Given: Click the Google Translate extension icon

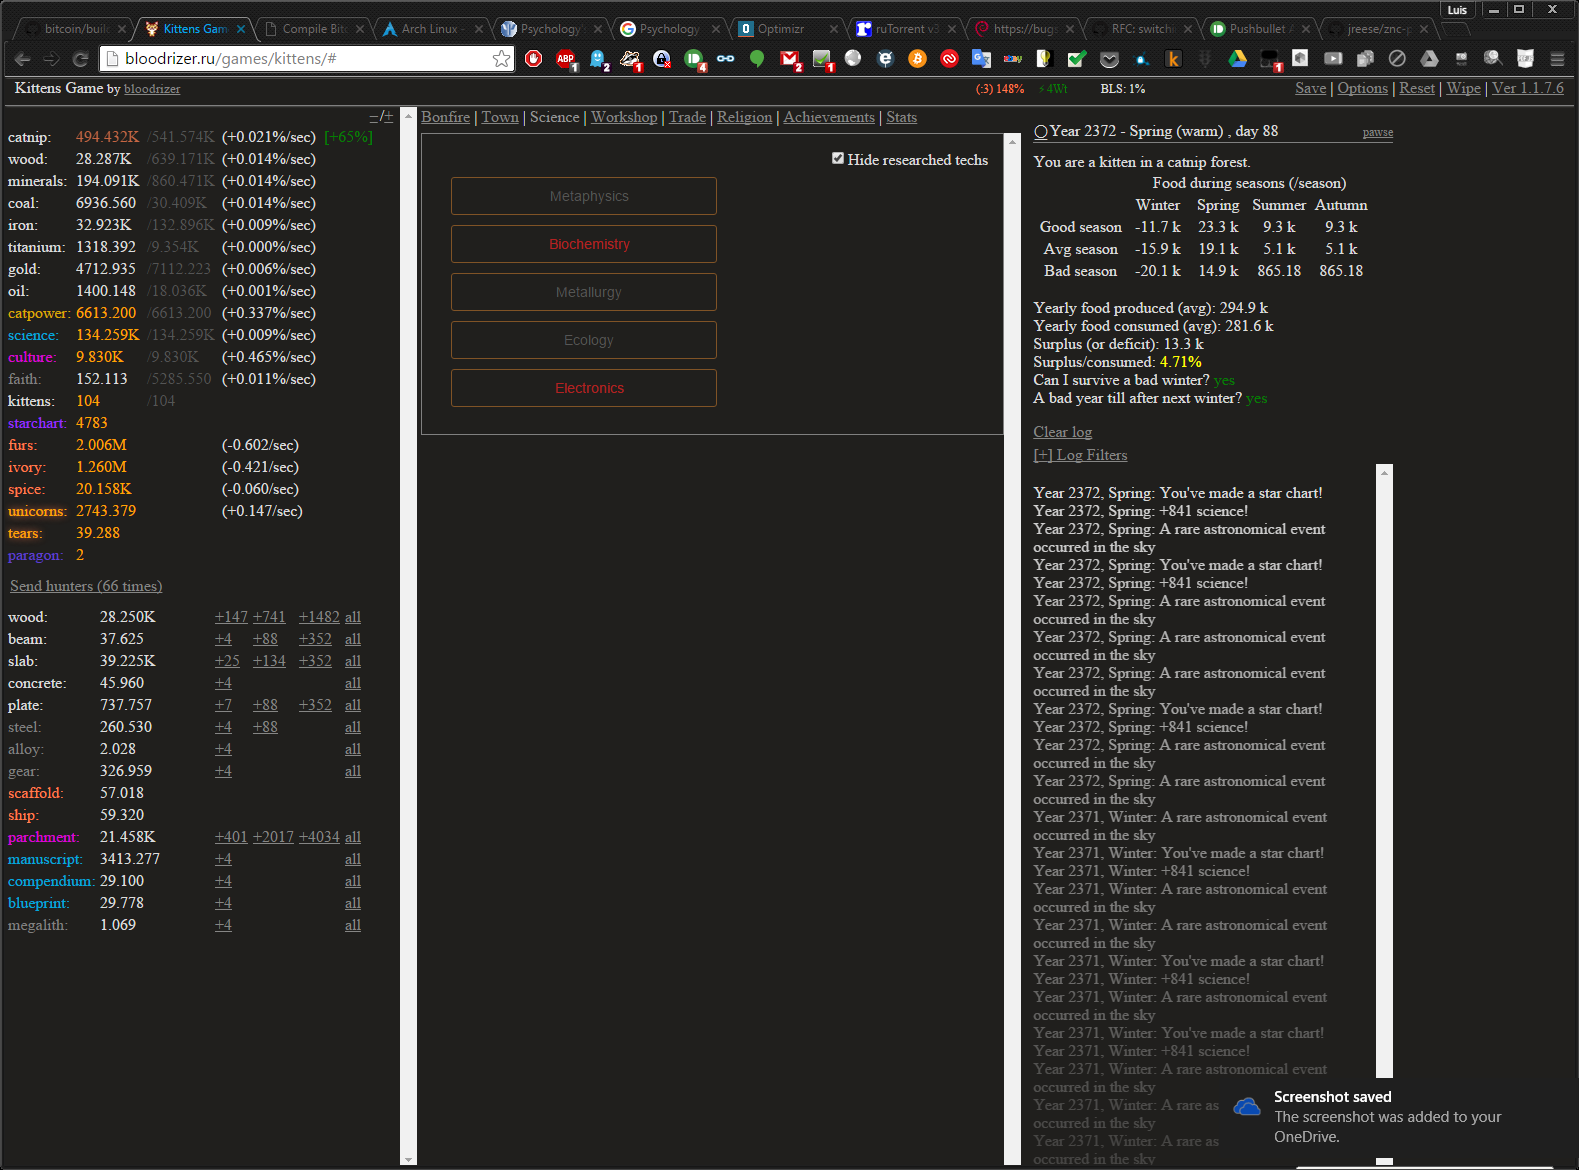Looking at the screenshot, I should coord(981,59).
